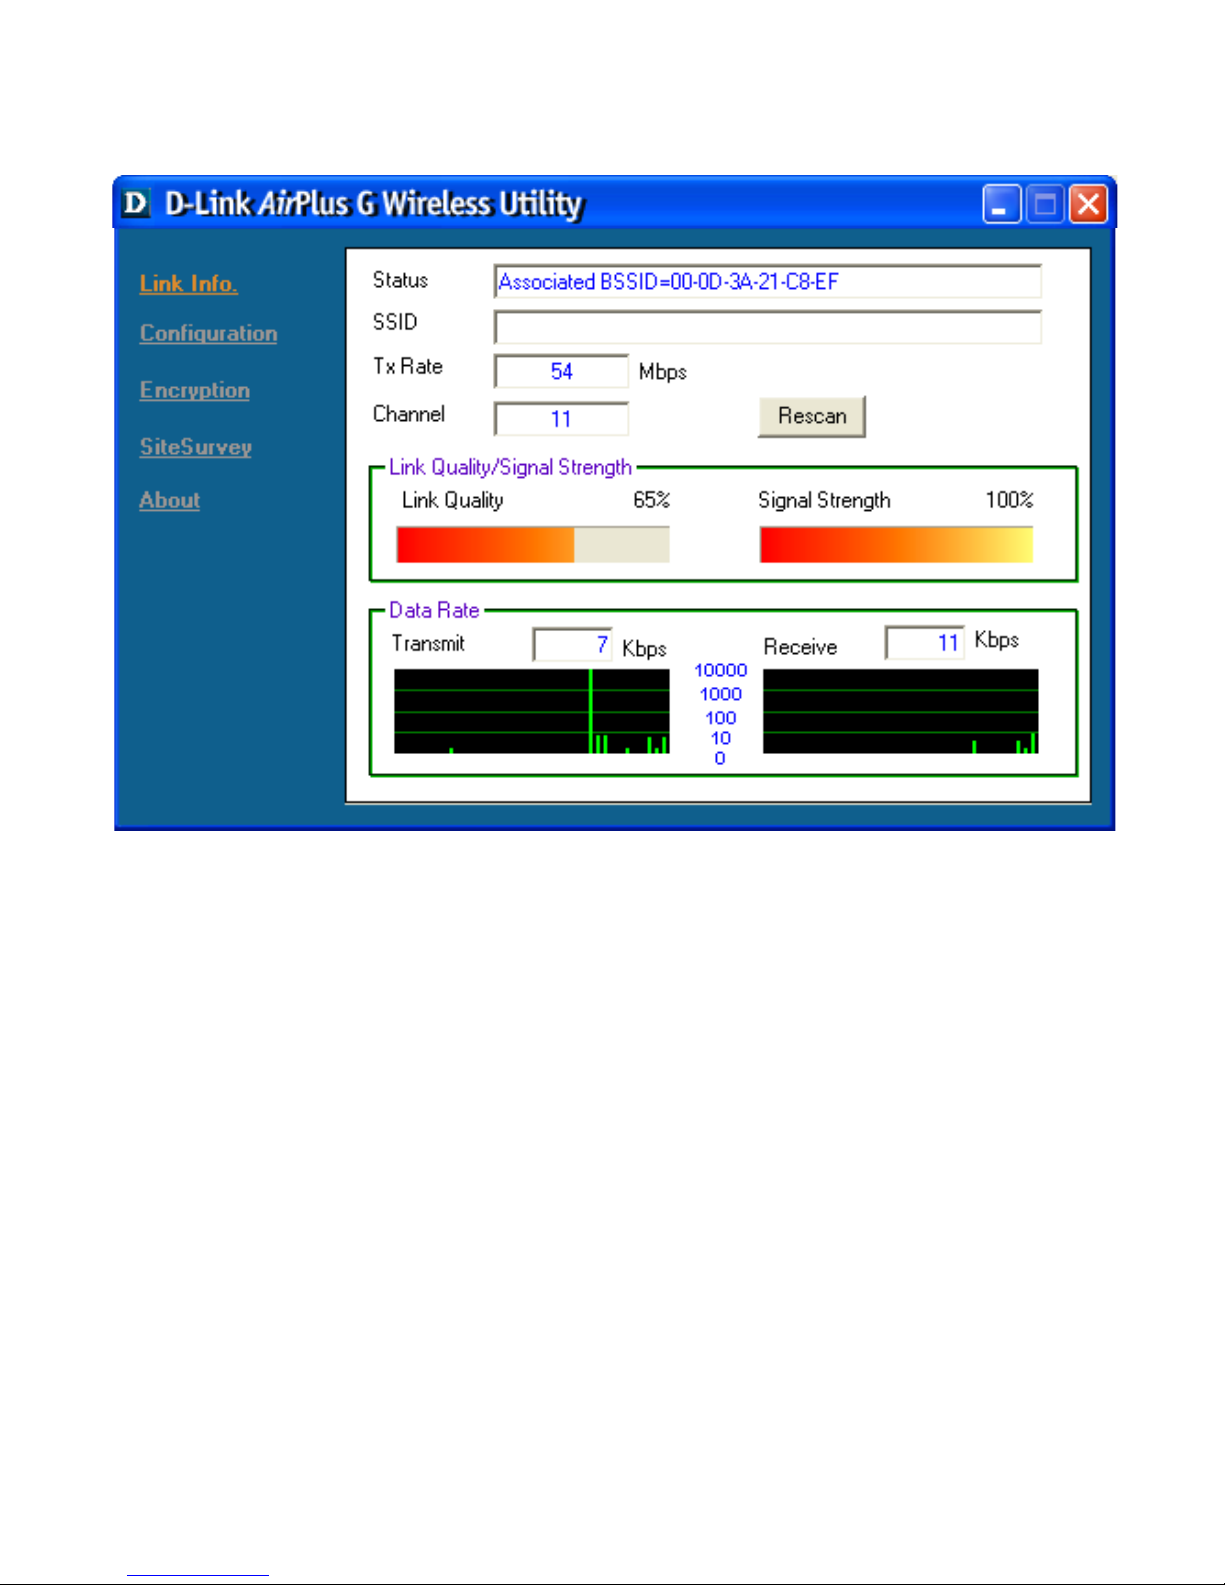Click the Signal Strength progress bar
The height and width of the screenshot is (1585, 1225).
tap(896, 545)
